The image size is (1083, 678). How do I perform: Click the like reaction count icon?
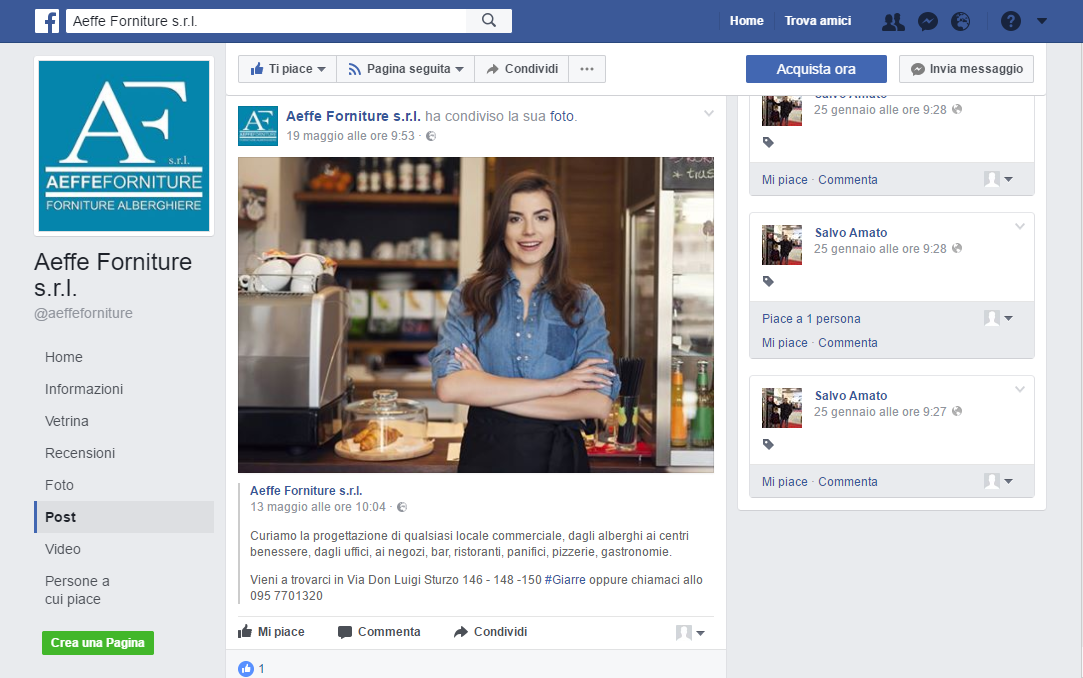(246, 668)
